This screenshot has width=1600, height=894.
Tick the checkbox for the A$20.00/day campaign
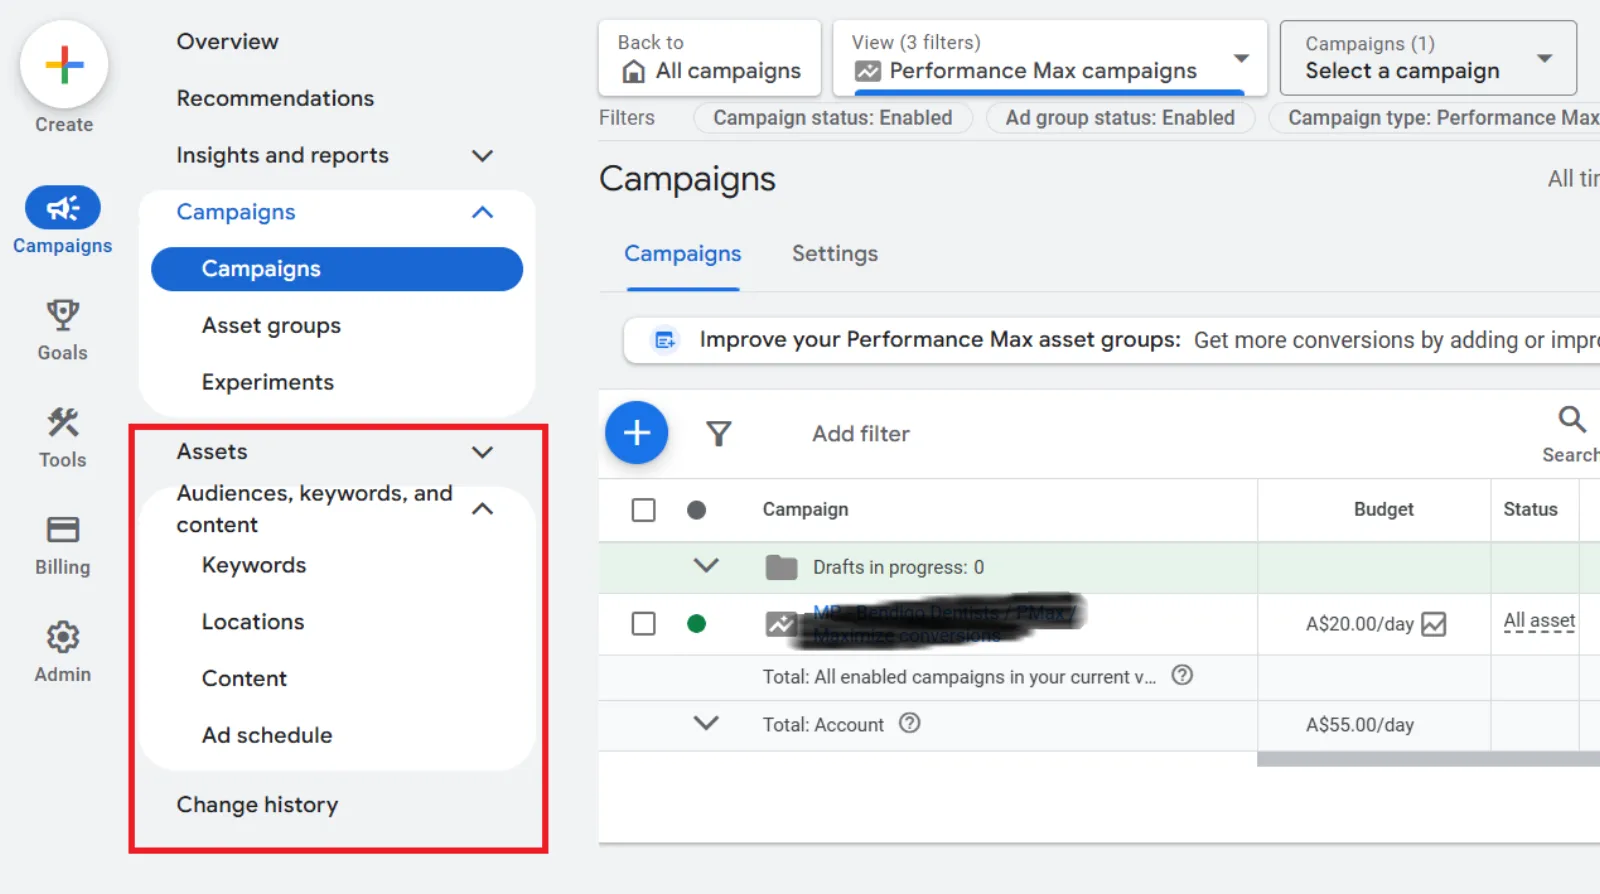tap(644, 624)
